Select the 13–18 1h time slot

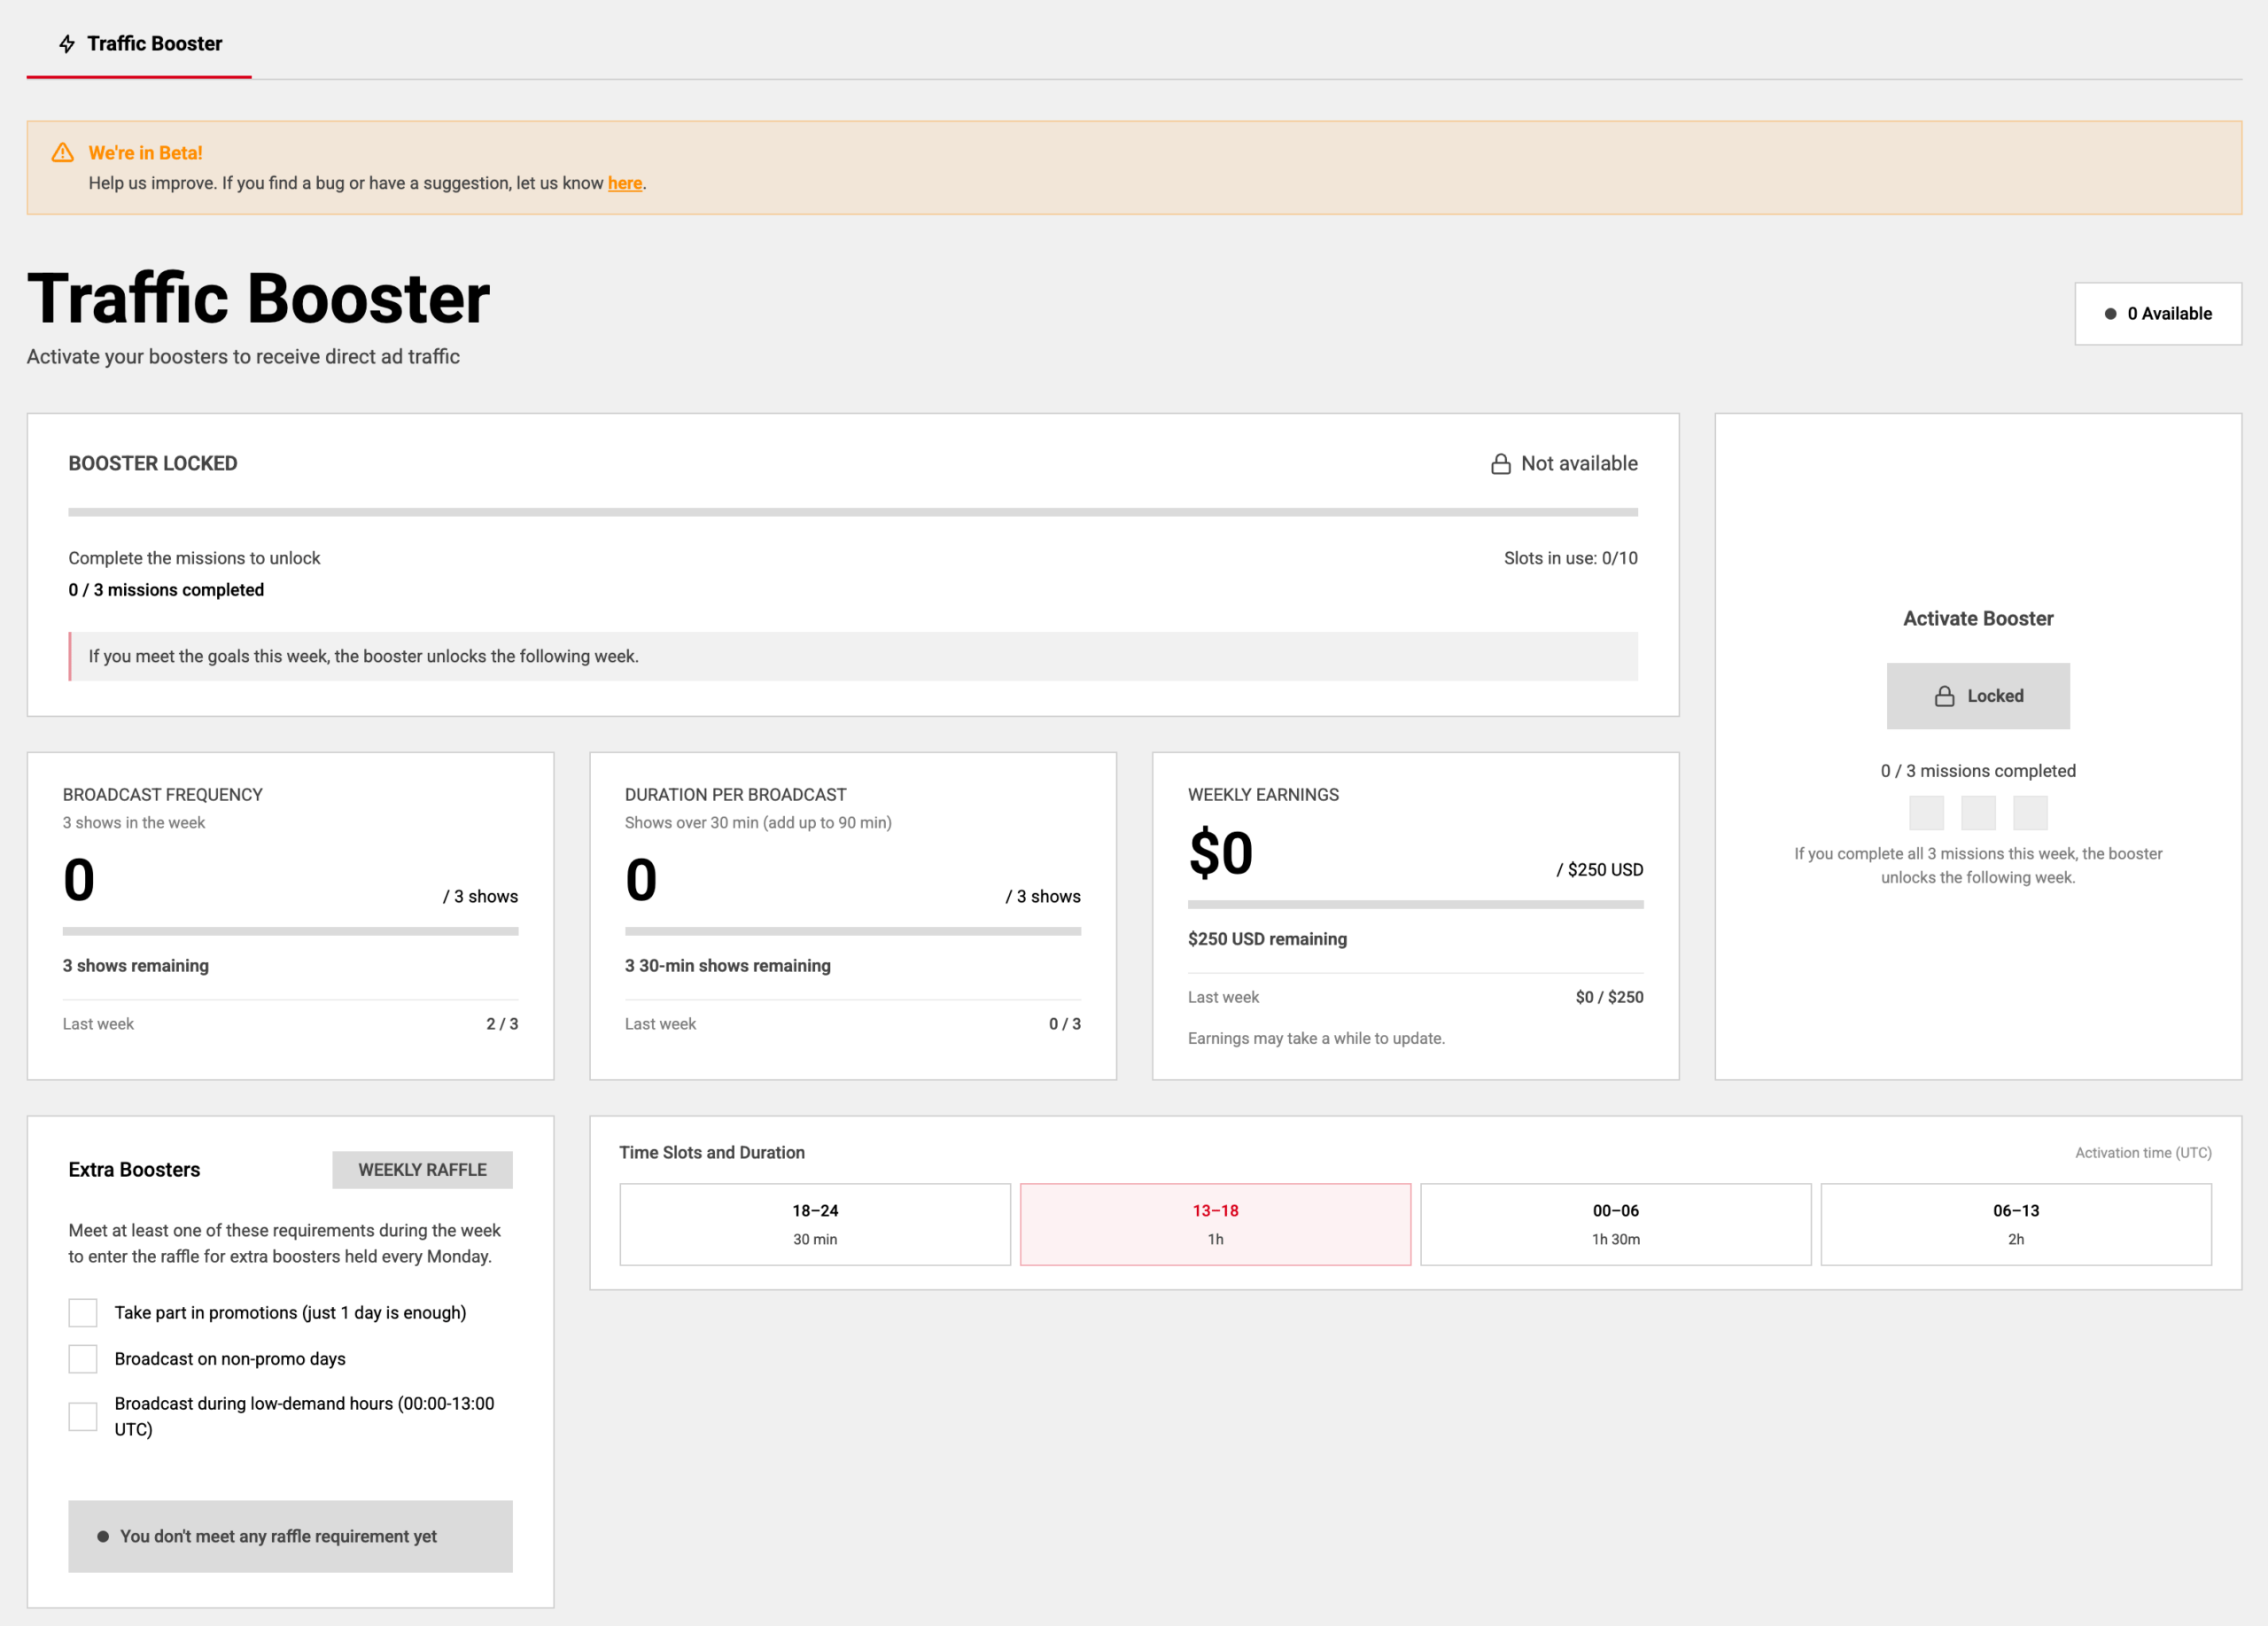pos(1215,1225)
